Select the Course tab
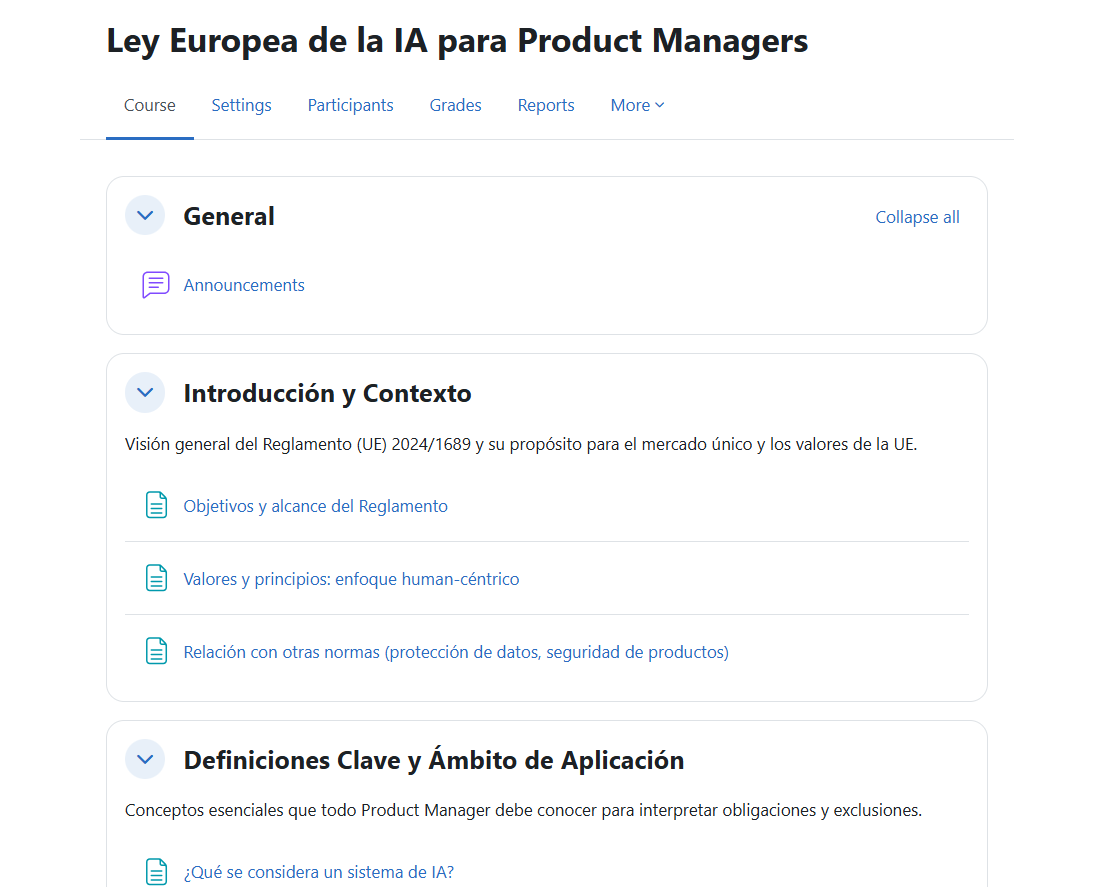The height and width of the screenshot is (887, 1101). (150, 105)
